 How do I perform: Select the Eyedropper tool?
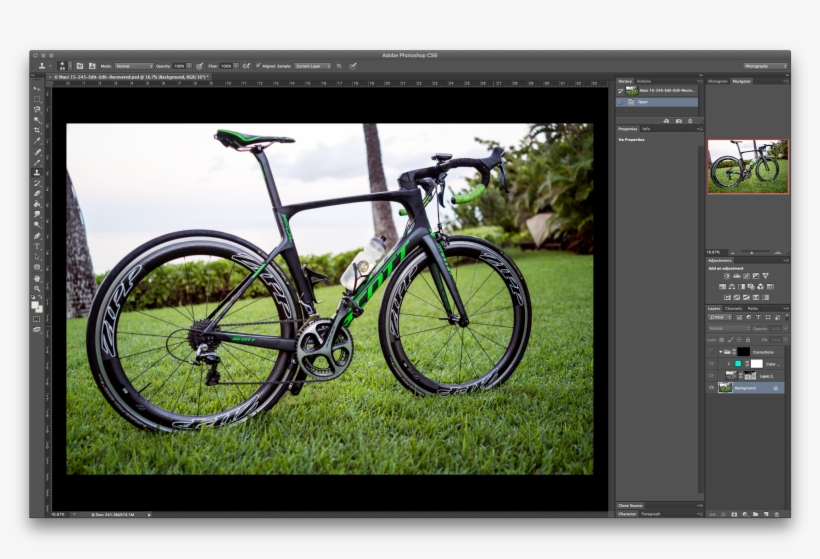(x=37, y=141)
